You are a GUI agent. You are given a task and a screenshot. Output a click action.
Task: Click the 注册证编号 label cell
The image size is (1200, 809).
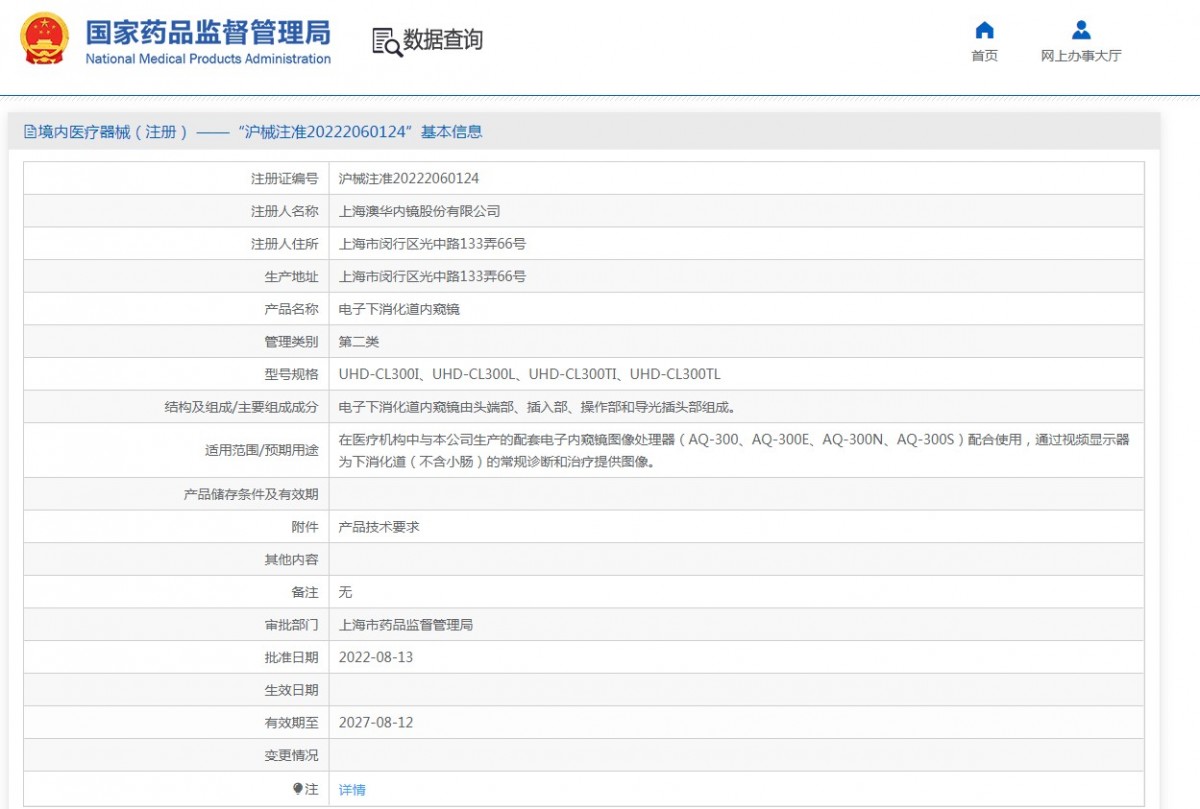[x=284, y=179]
